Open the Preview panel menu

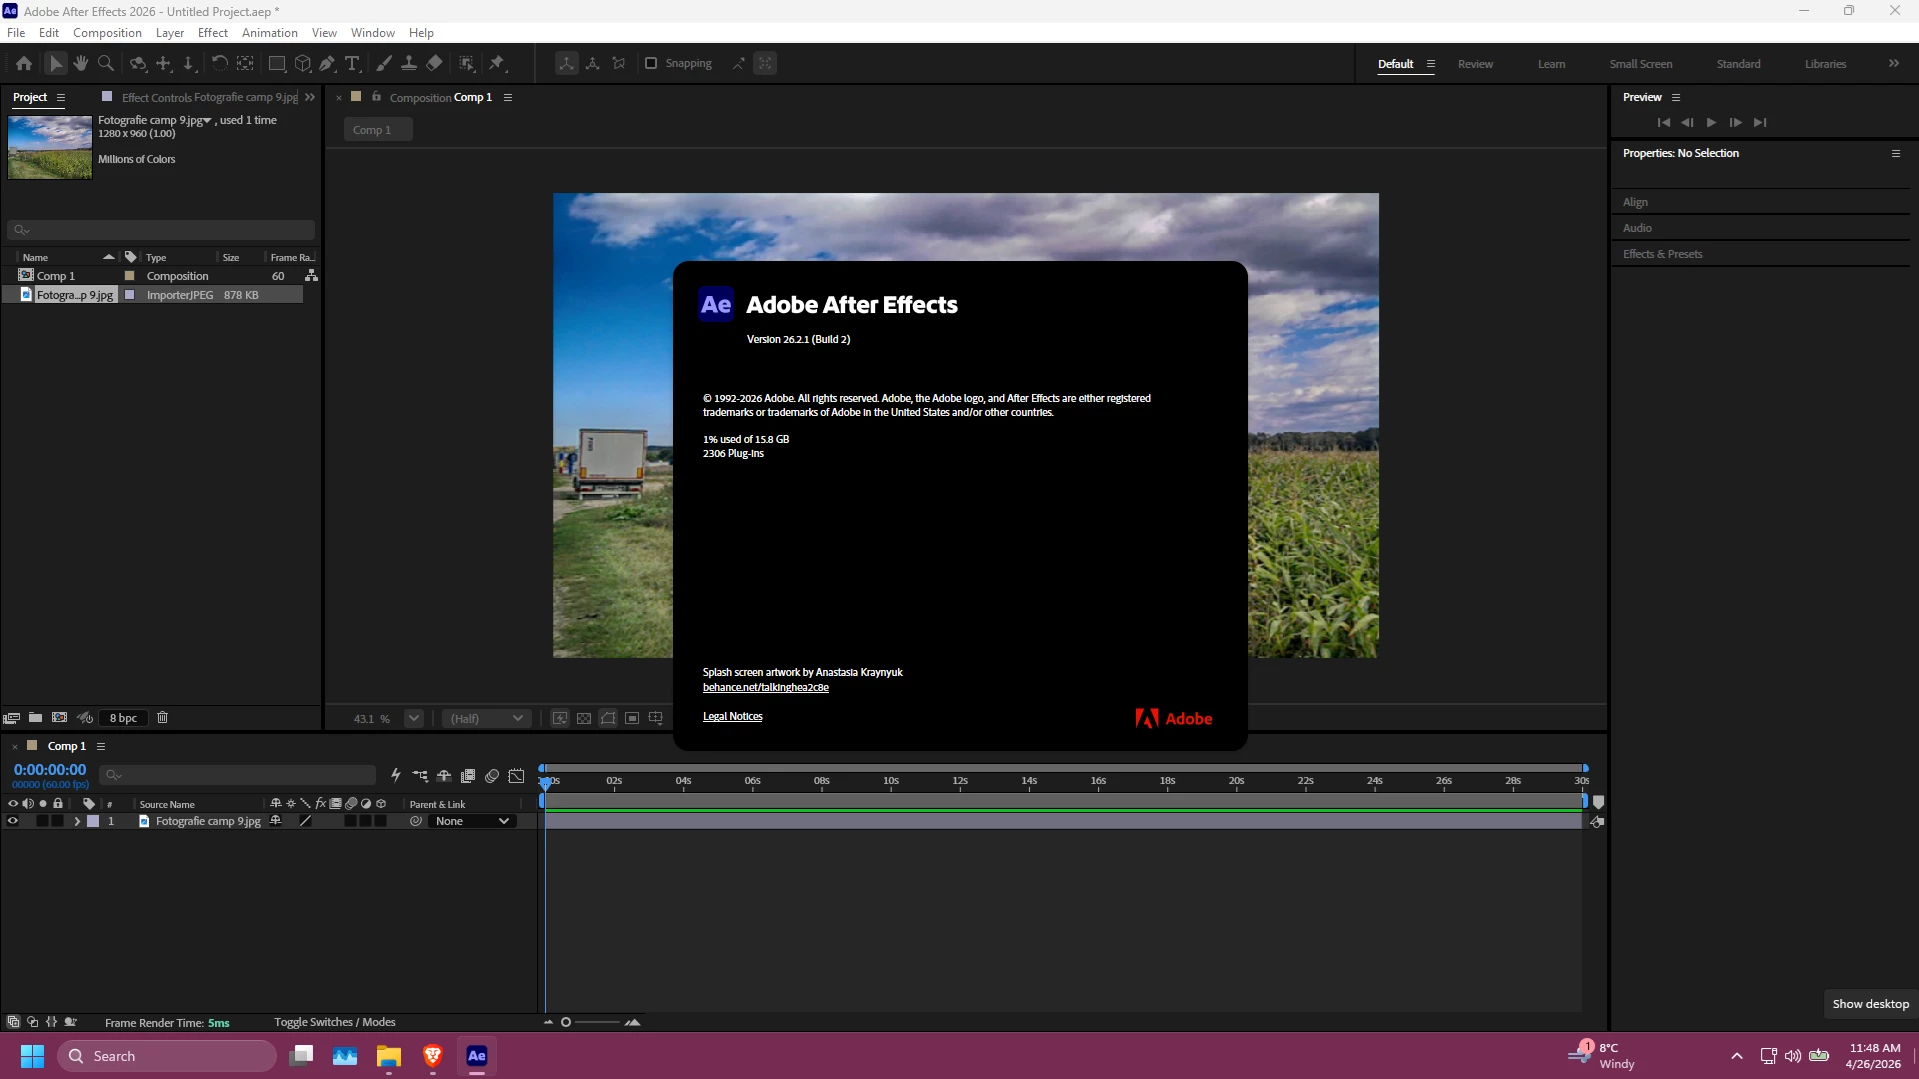point(1676,97)
